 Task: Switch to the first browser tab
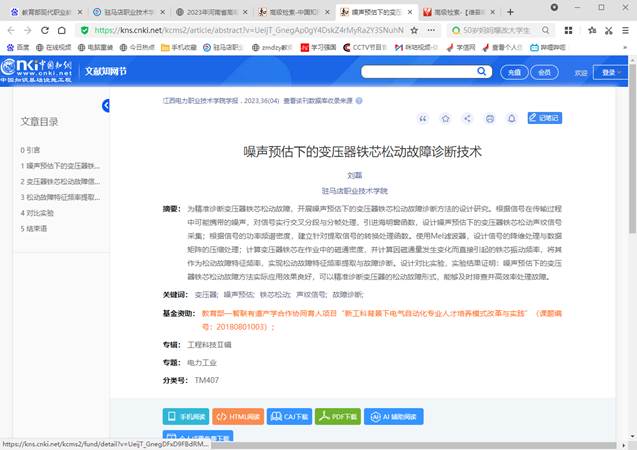pyautogui.click(x=46, y=12)
